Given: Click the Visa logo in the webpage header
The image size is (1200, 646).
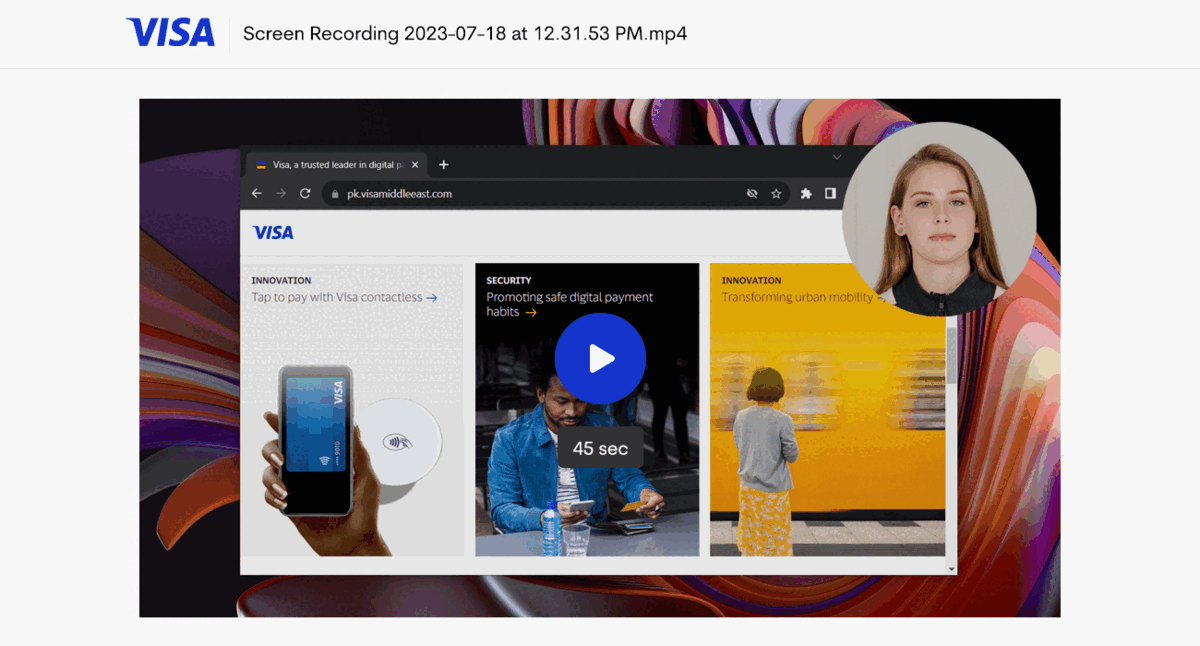Looking at the screenshot, I should pos(273,232).
